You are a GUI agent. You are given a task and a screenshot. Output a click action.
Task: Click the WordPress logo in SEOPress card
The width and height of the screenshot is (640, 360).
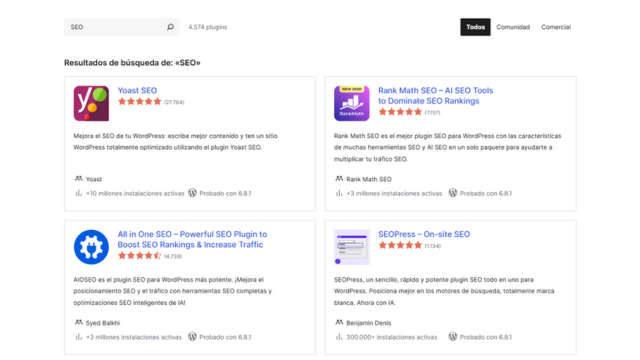tap(453, 337)
